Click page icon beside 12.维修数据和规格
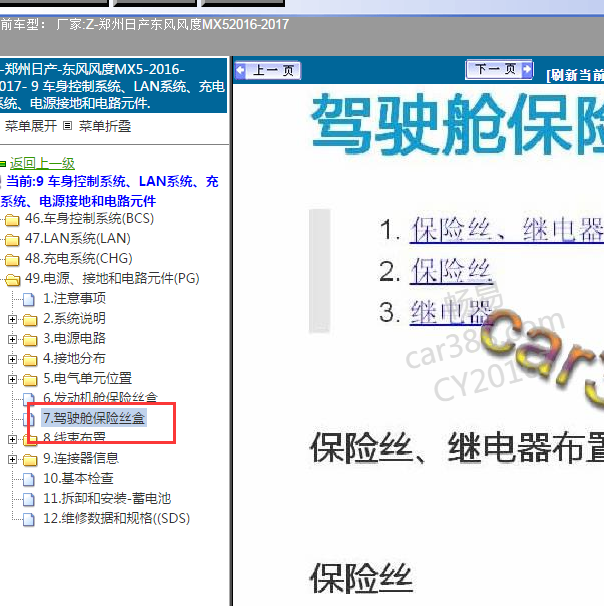Viewport: 604px width, 606px height. (x=29, y=520)
